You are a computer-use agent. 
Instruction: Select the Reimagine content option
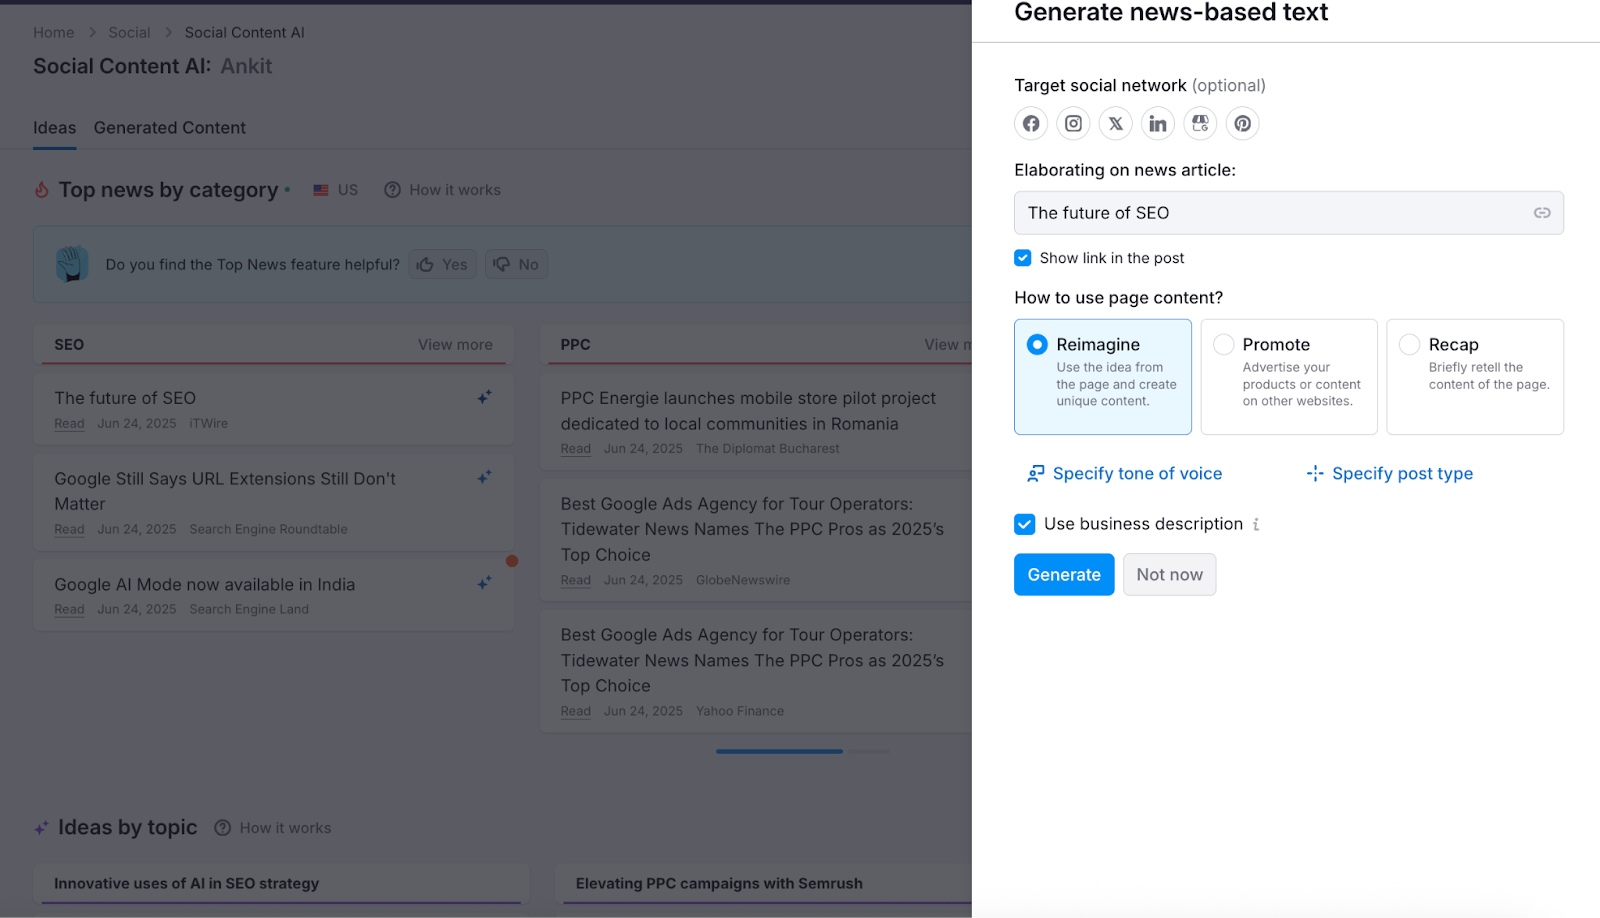(1103, 377)
